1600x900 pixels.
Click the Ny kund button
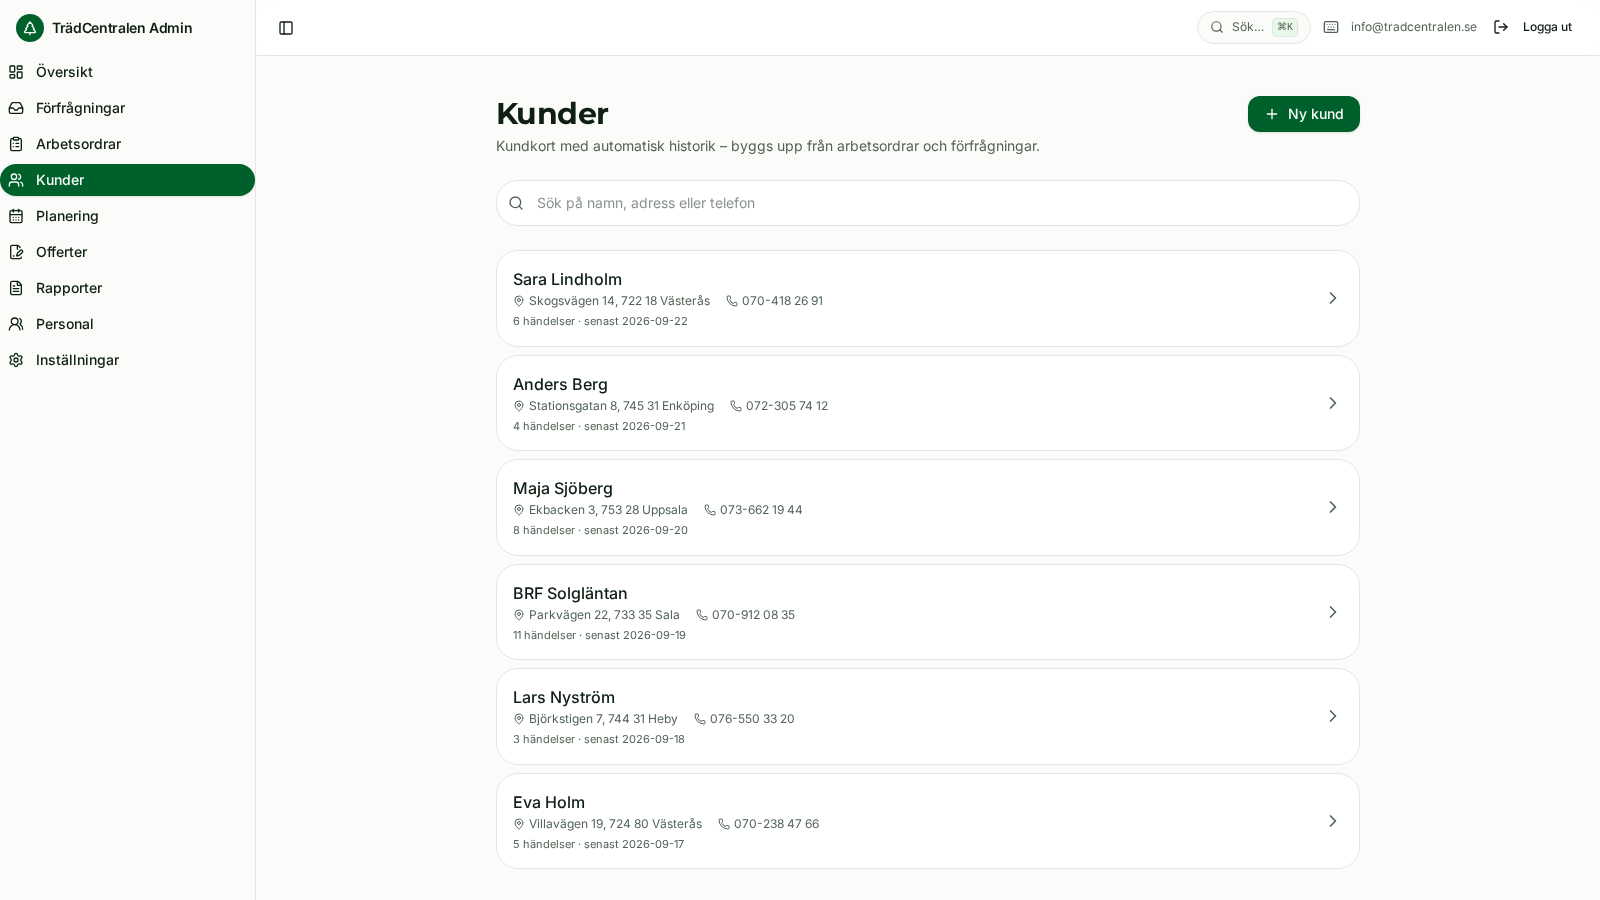1304,114
